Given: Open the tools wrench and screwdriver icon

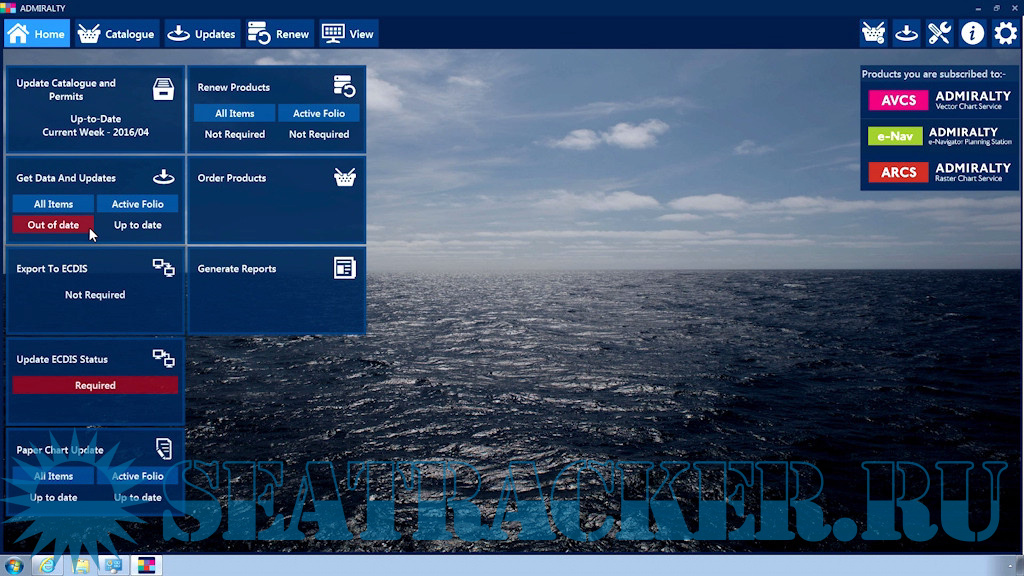Looking at the screenshot, I should pos(939,33).
